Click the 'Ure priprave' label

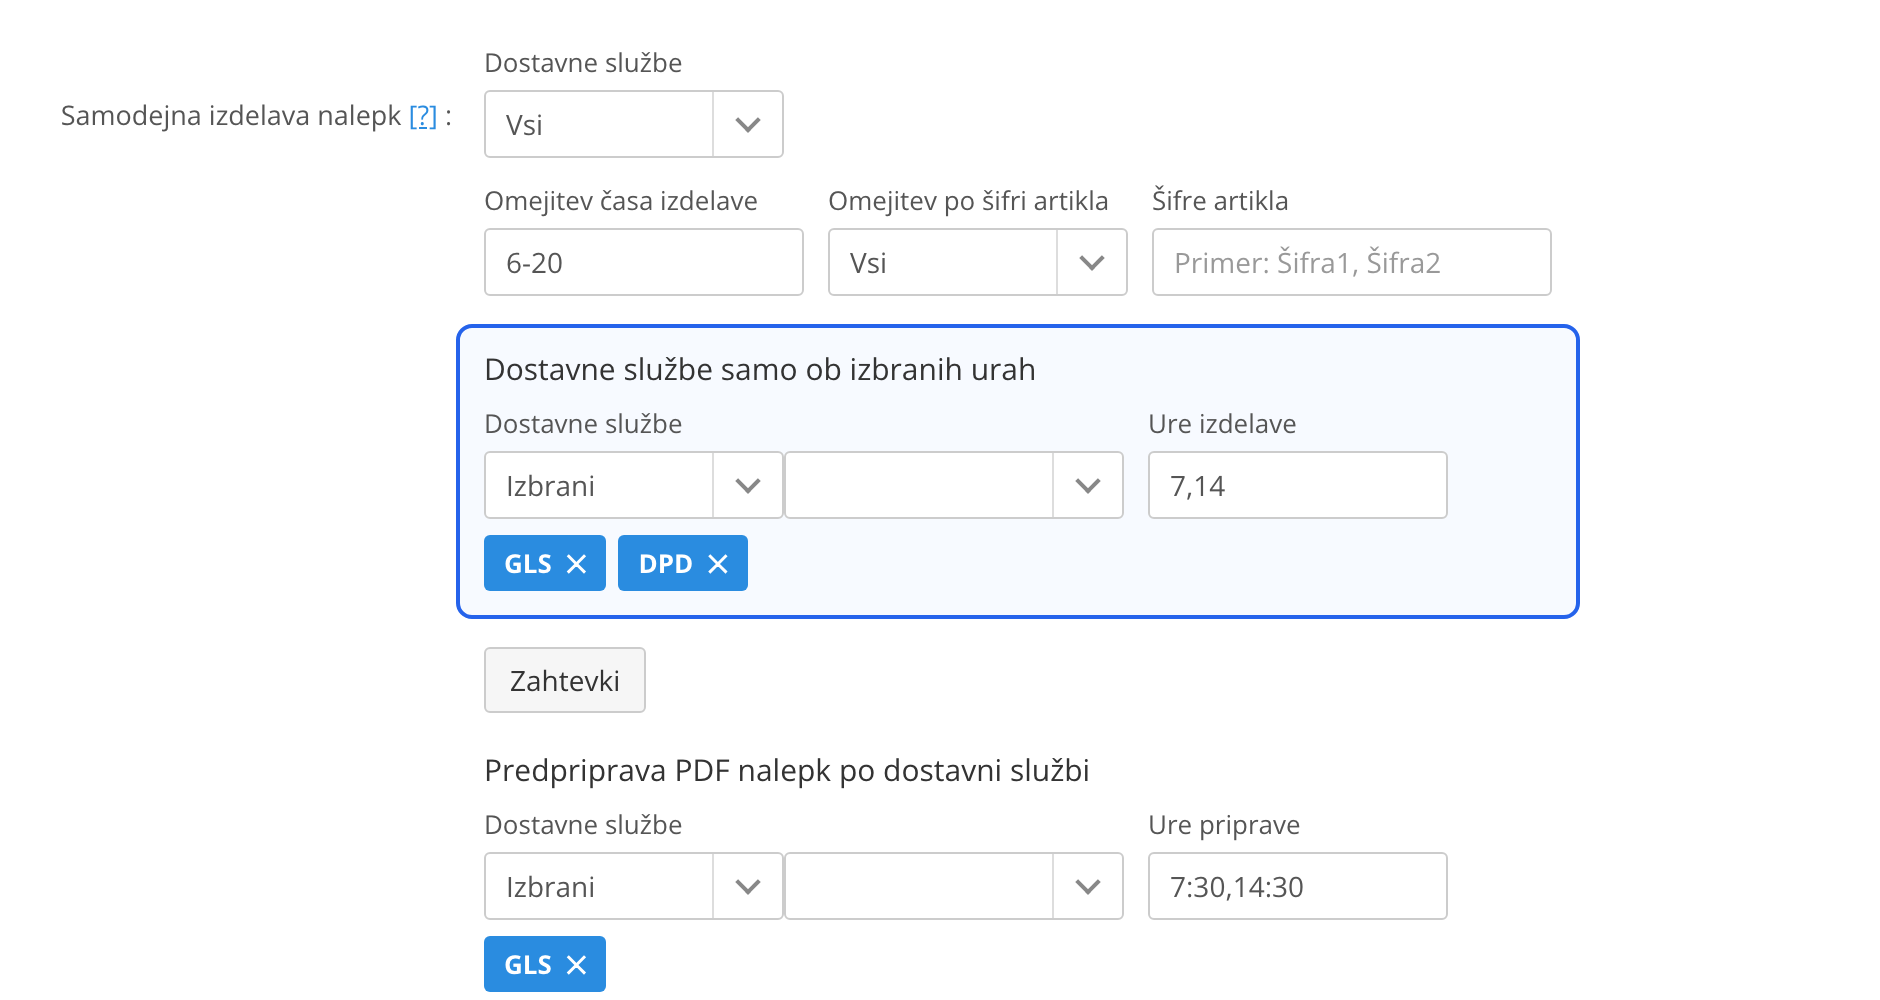tap(1224, 825)
